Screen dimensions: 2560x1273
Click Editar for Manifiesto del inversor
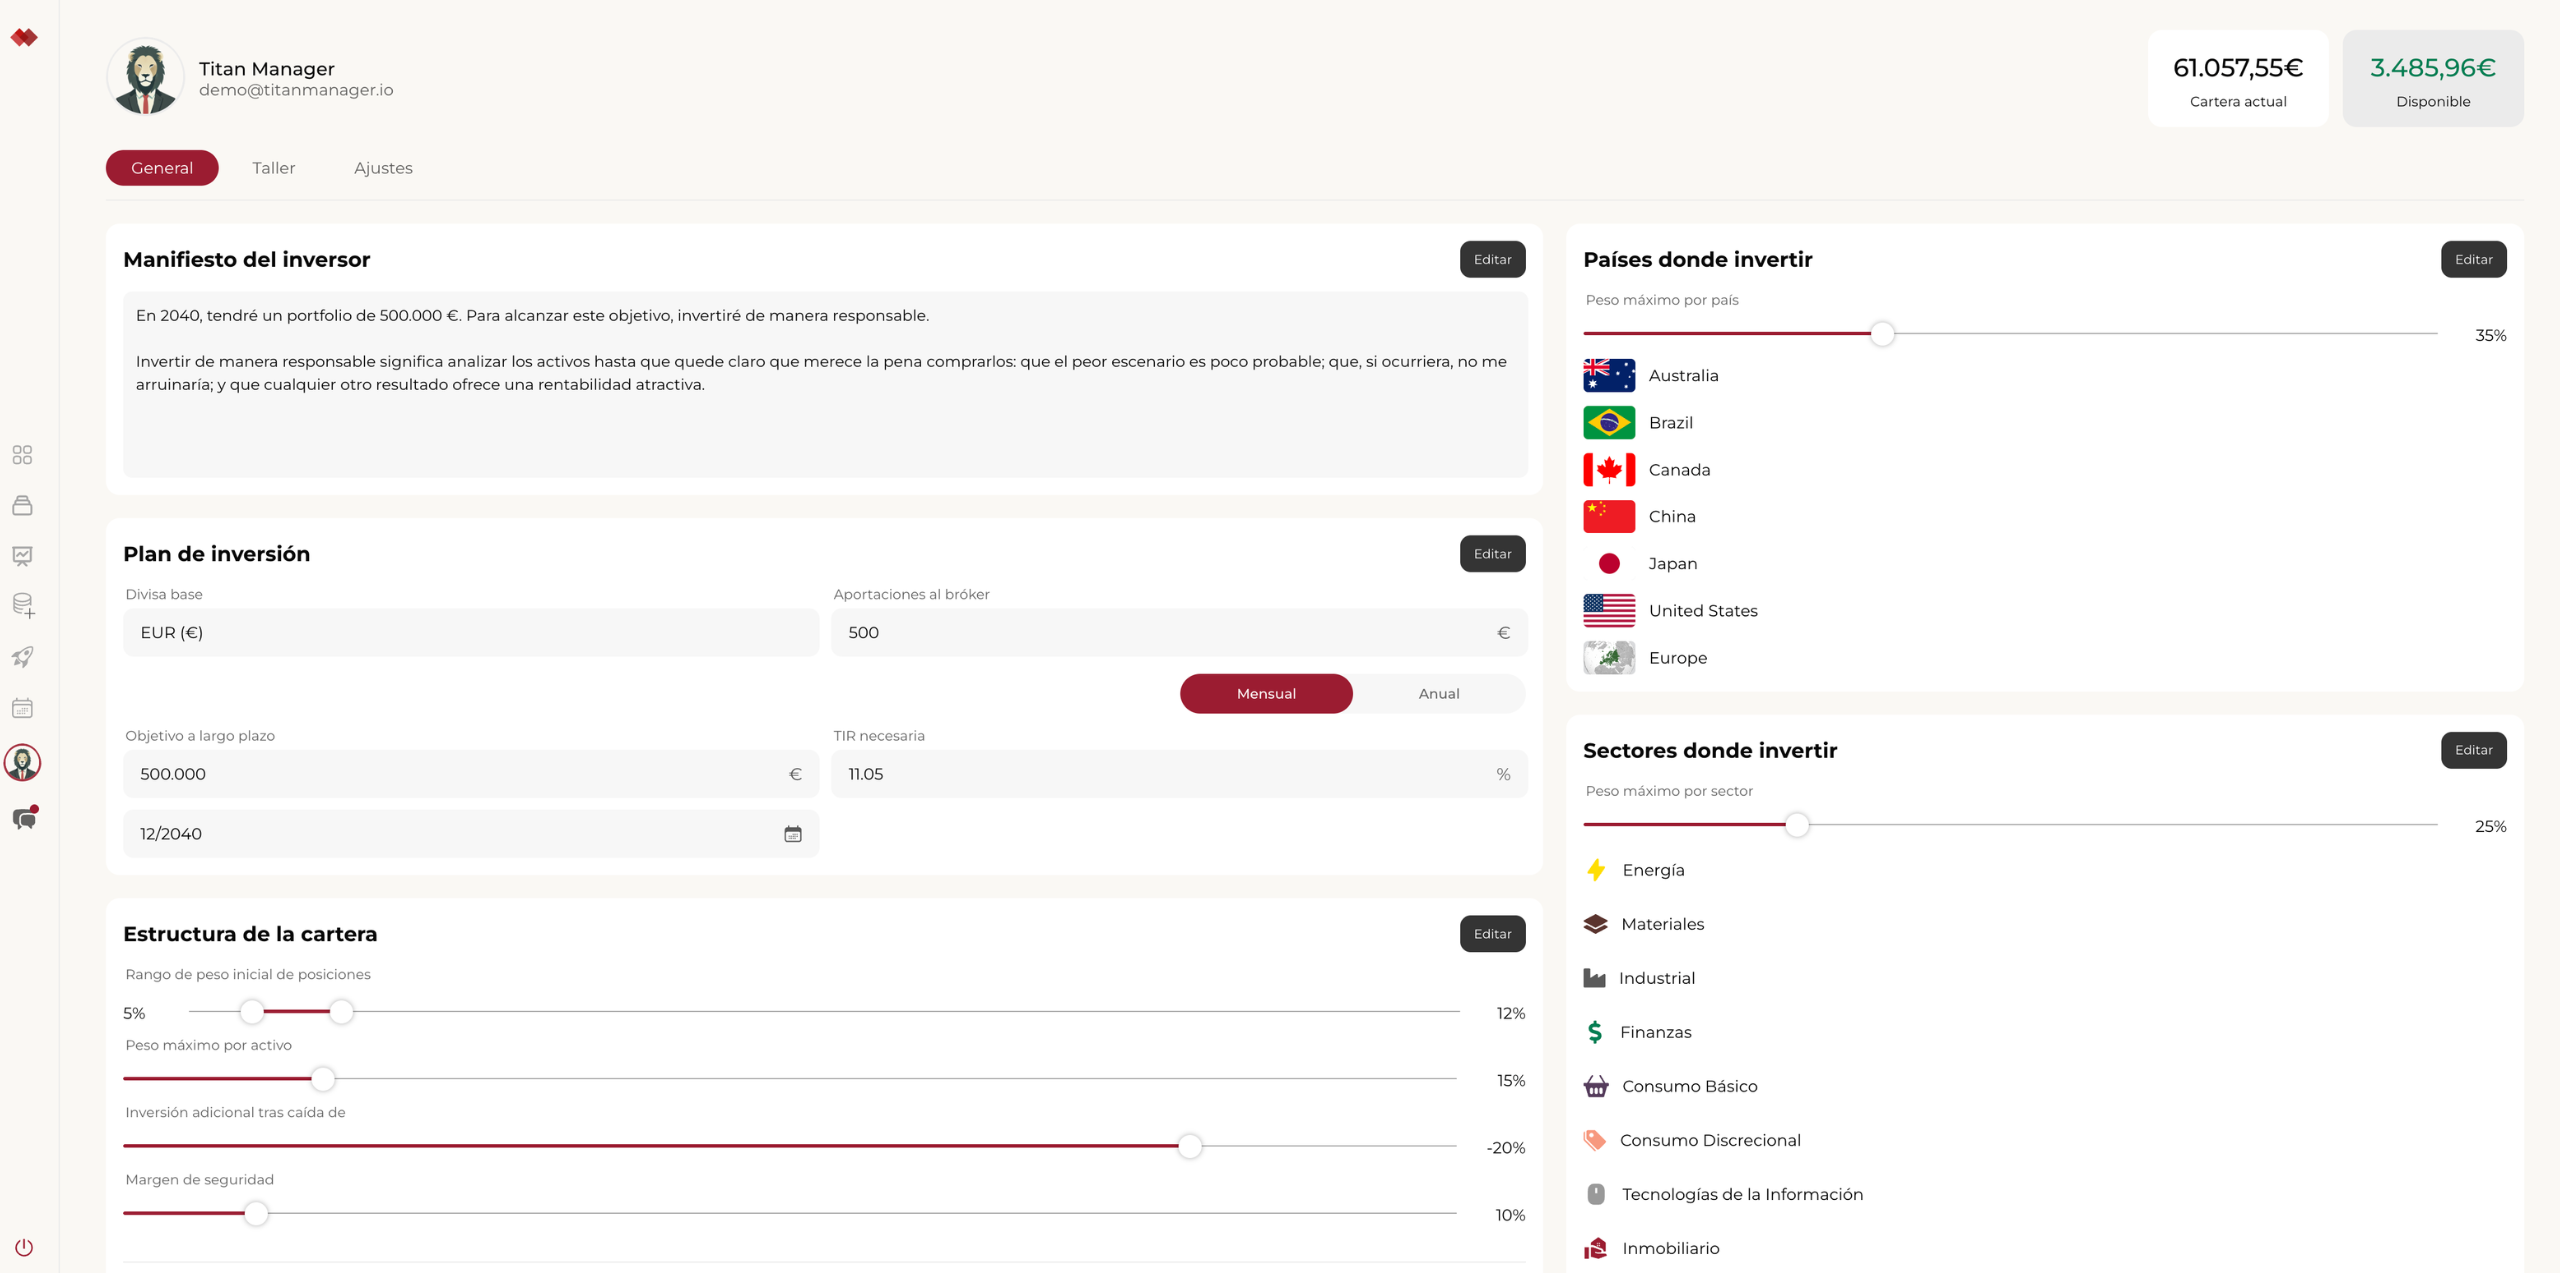click(x=1491, y=259)
